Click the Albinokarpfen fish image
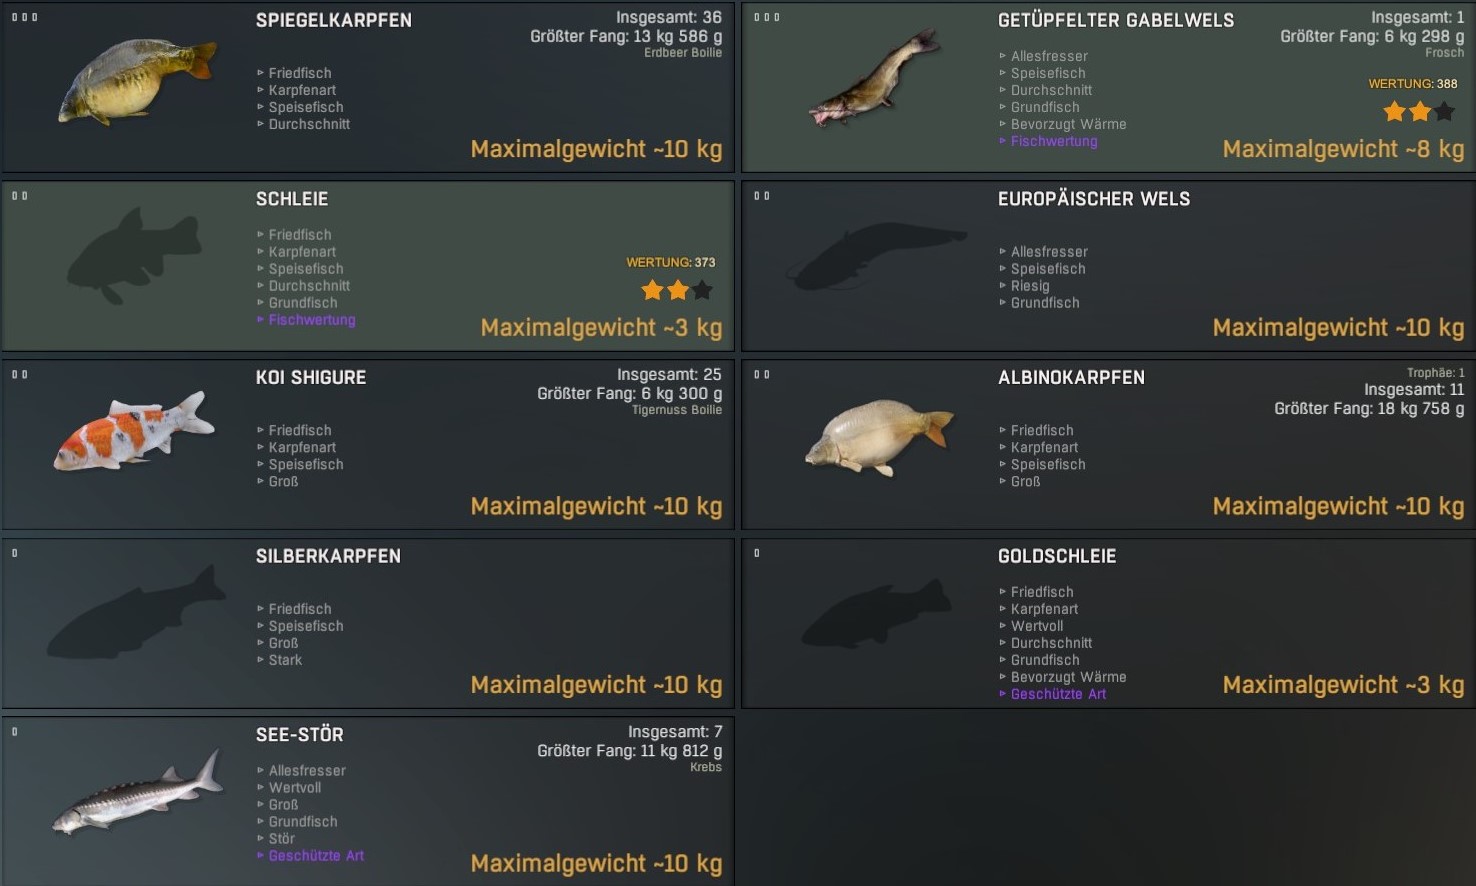The width and height of the screenshot is (1476, 886). [x=879, y=437]
